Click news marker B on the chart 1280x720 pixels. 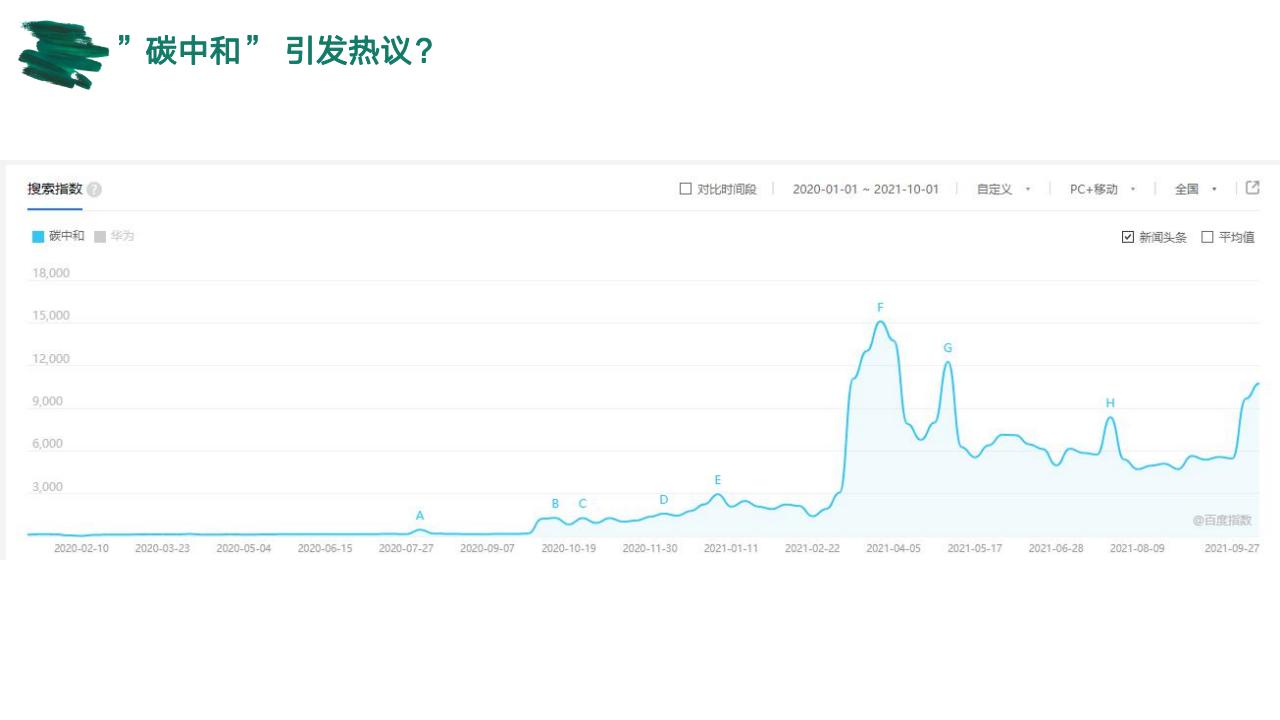click(x=555, y=504)
